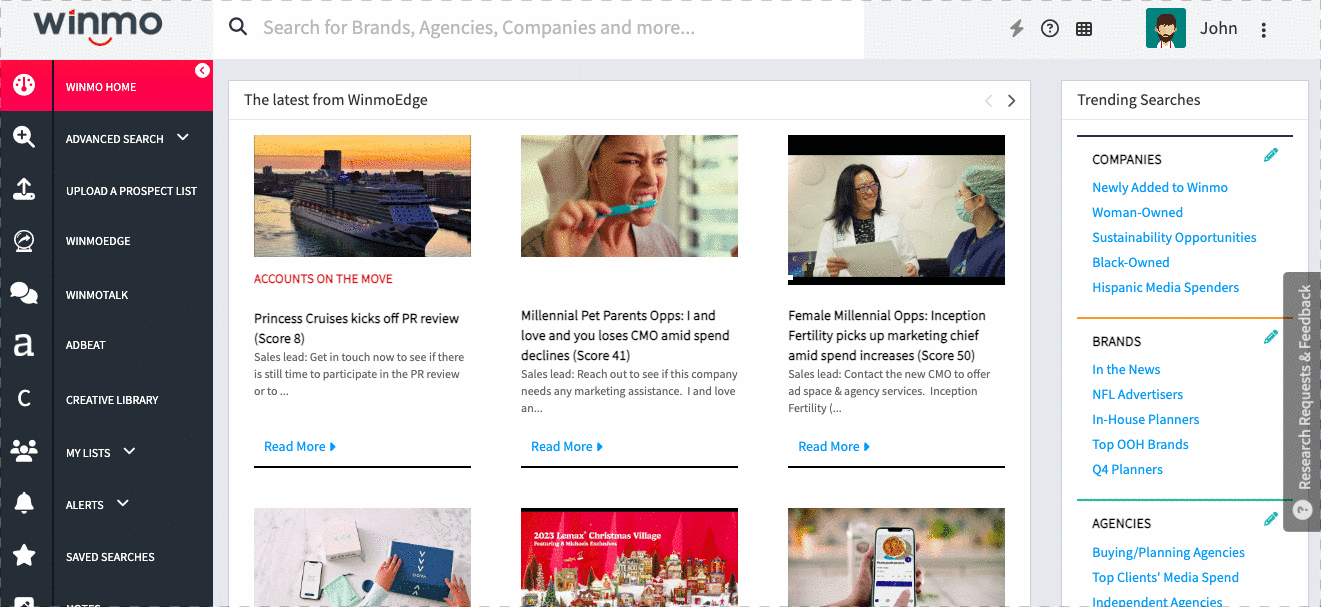Collapse the sidebar using the arrow toggle
This screenshot has width=1321, height=607.
[x=202, y=70]
